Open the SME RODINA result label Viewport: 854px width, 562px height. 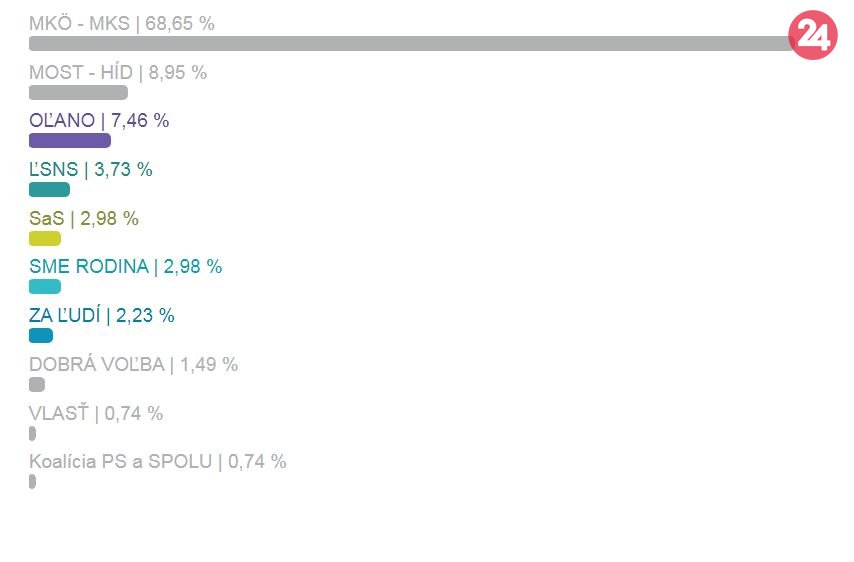(x=126, y=267)
